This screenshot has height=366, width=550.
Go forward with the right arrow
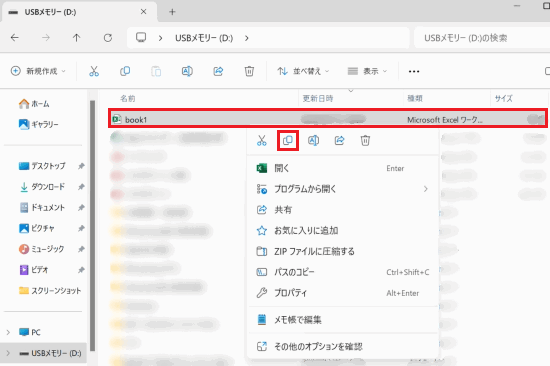pos(46,38)
